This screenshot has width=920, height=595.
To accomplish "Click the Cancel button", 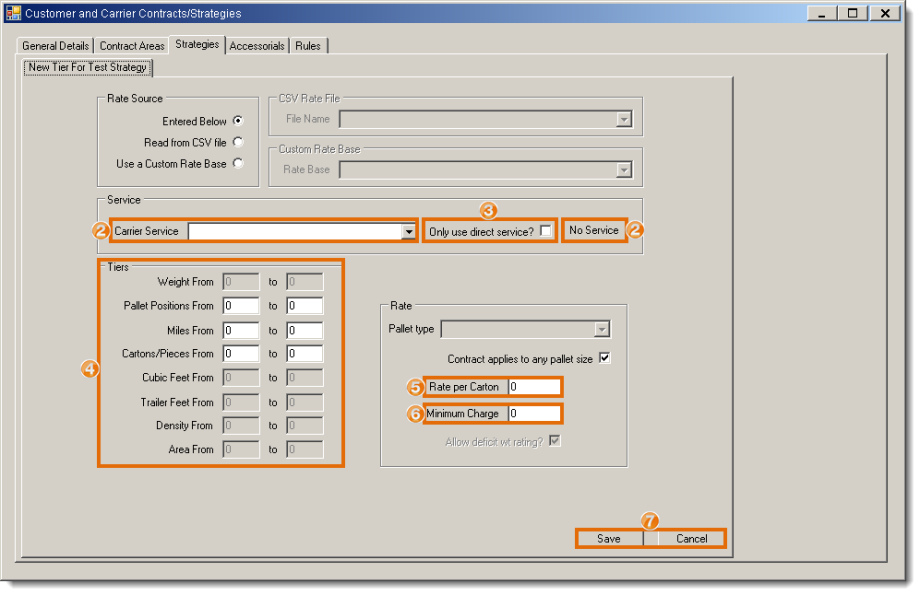I will (692, 539).
